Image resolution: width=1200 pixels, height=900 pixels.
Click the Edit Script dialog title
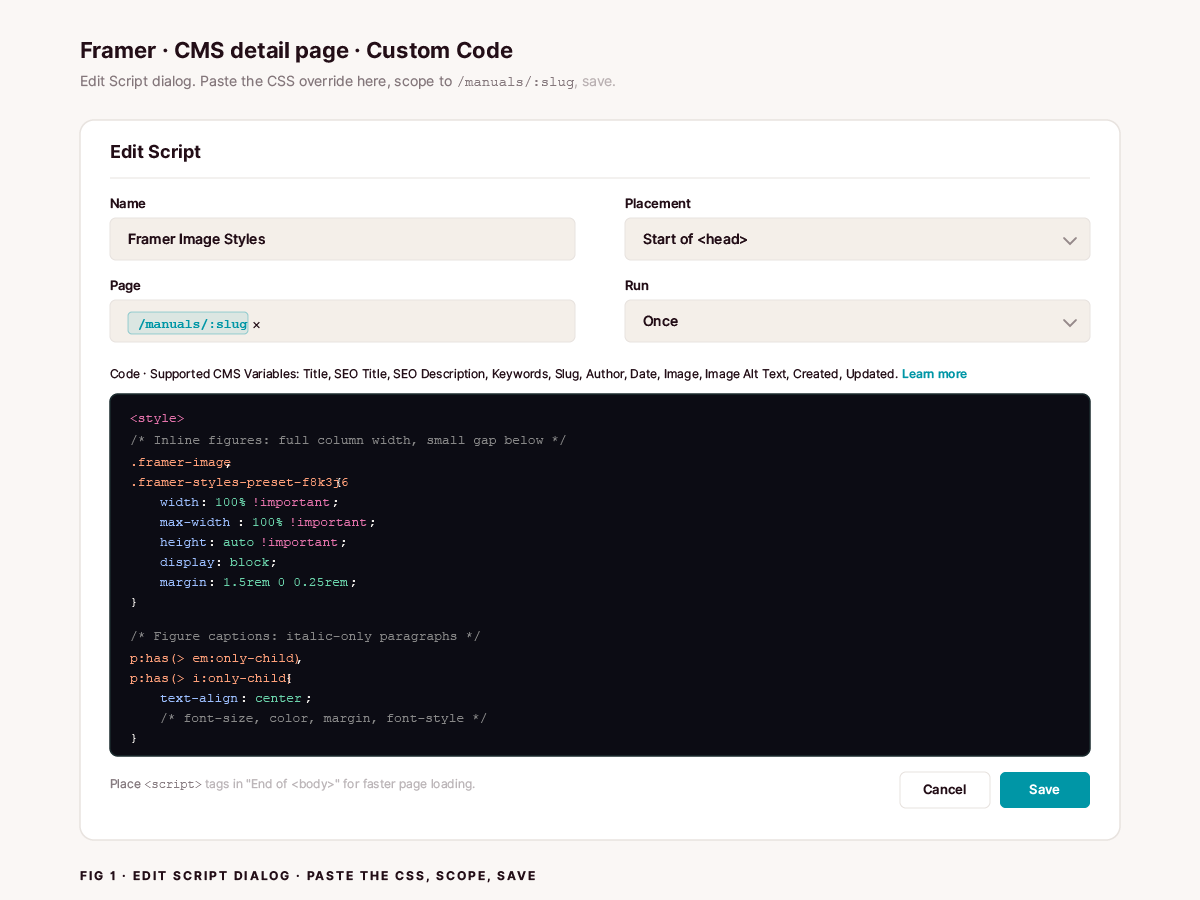pos(155,152)
